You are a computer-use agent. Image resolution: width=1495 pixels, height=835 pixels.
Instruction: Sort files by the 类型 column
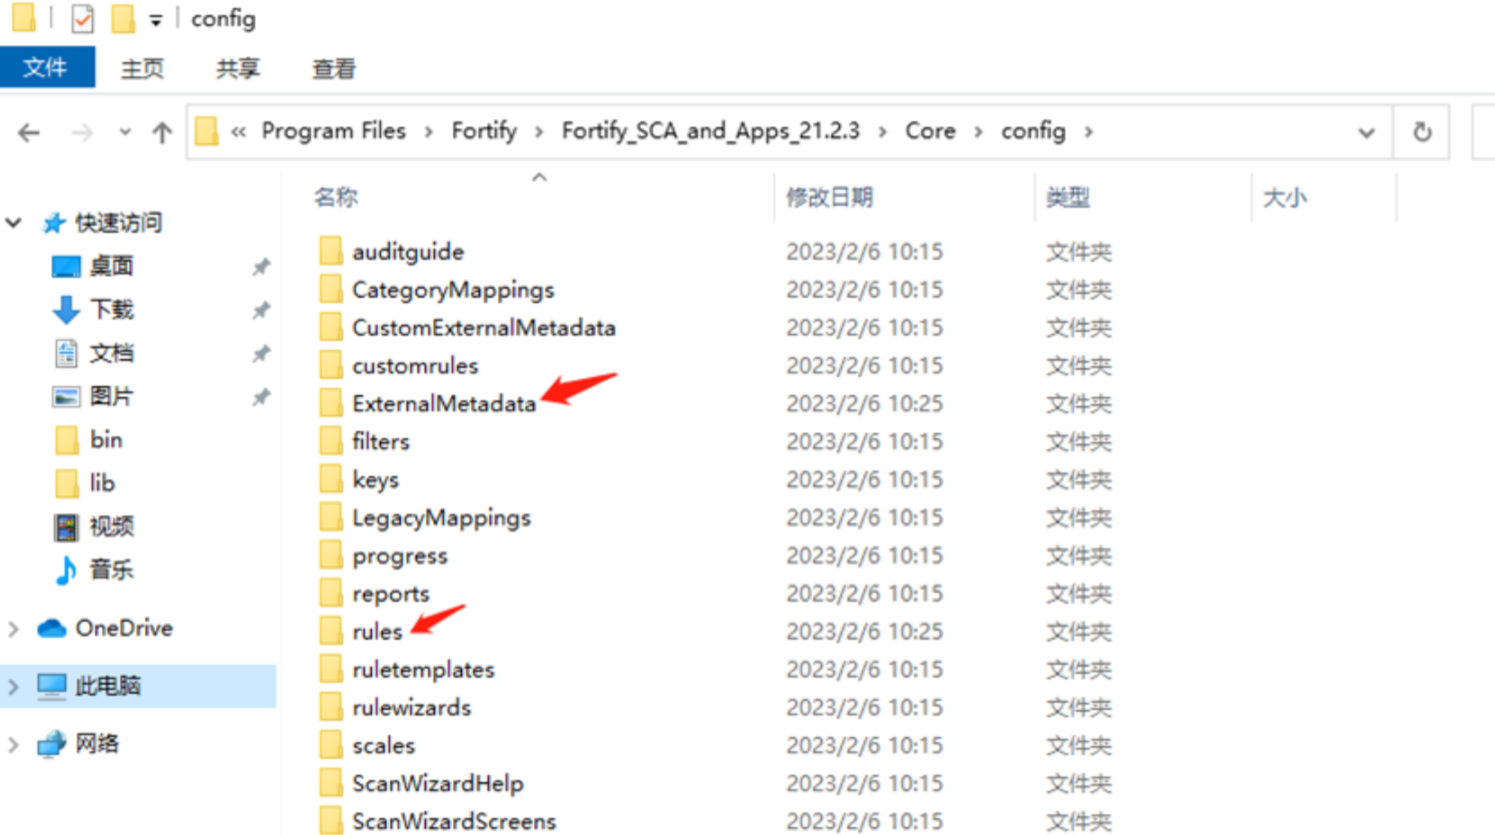(1068, 197)
